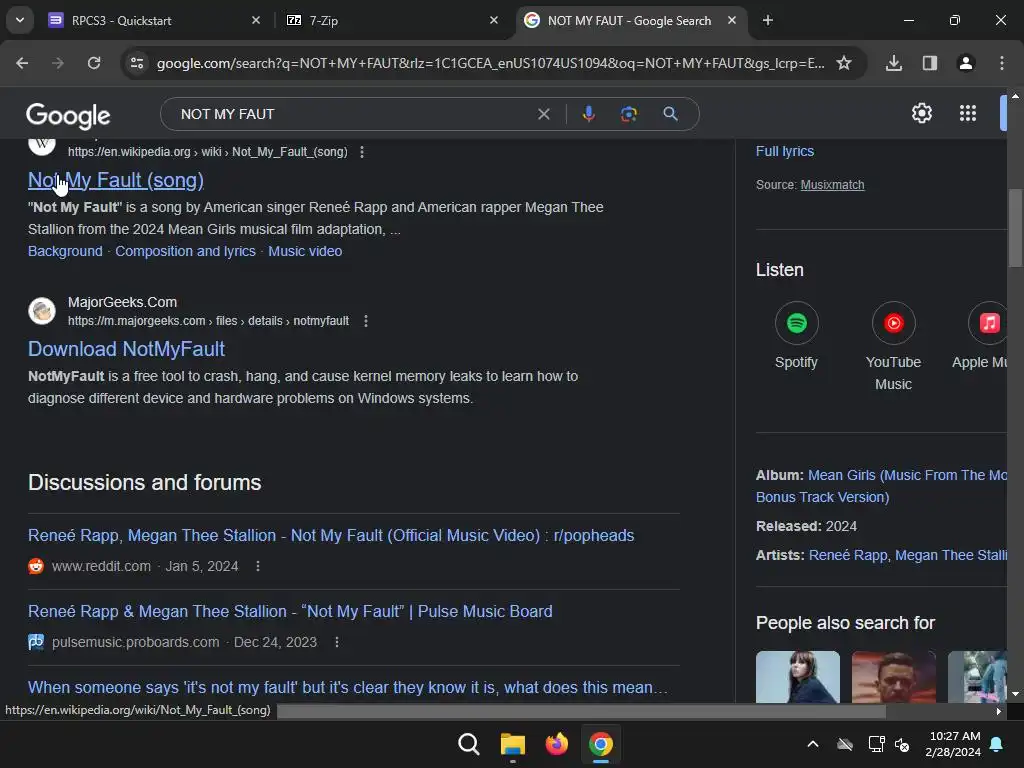Open the Chrome three-dot menu
This screenshot has height=768, width=1024.
(x=1002, y=63)
